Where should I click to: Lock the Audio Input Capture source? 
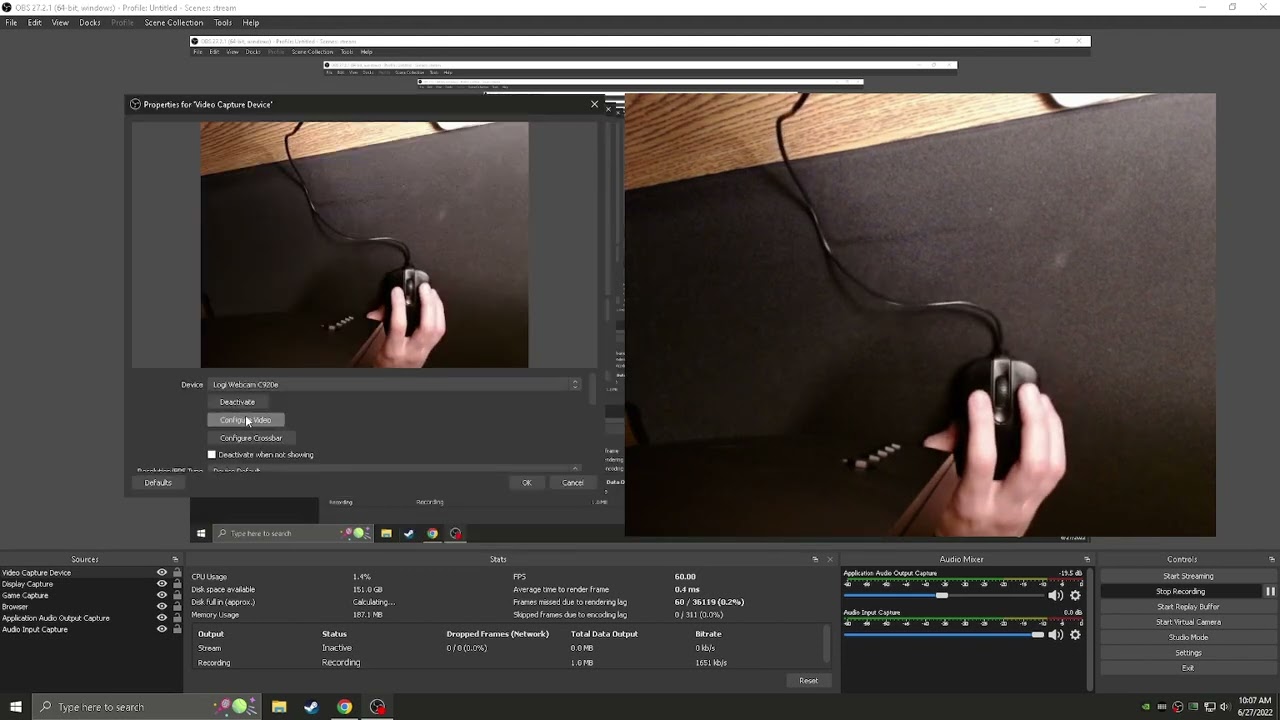(x=177, y=629)
